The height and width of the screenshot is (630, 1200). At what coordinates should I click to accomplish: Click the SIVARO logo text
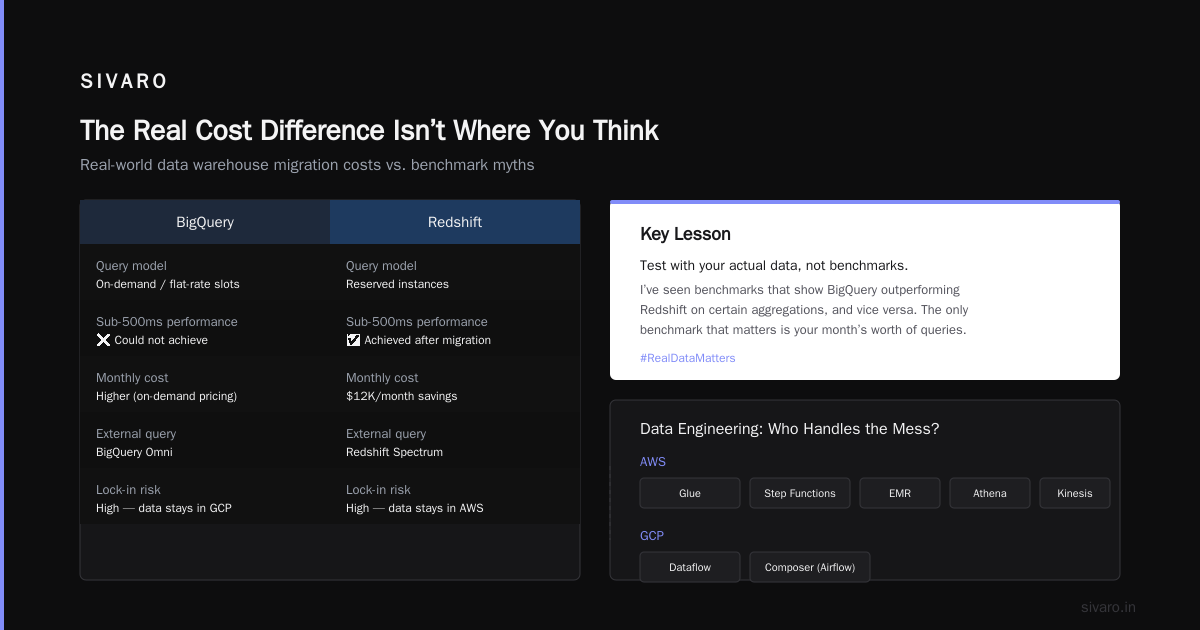pos(124,82)
